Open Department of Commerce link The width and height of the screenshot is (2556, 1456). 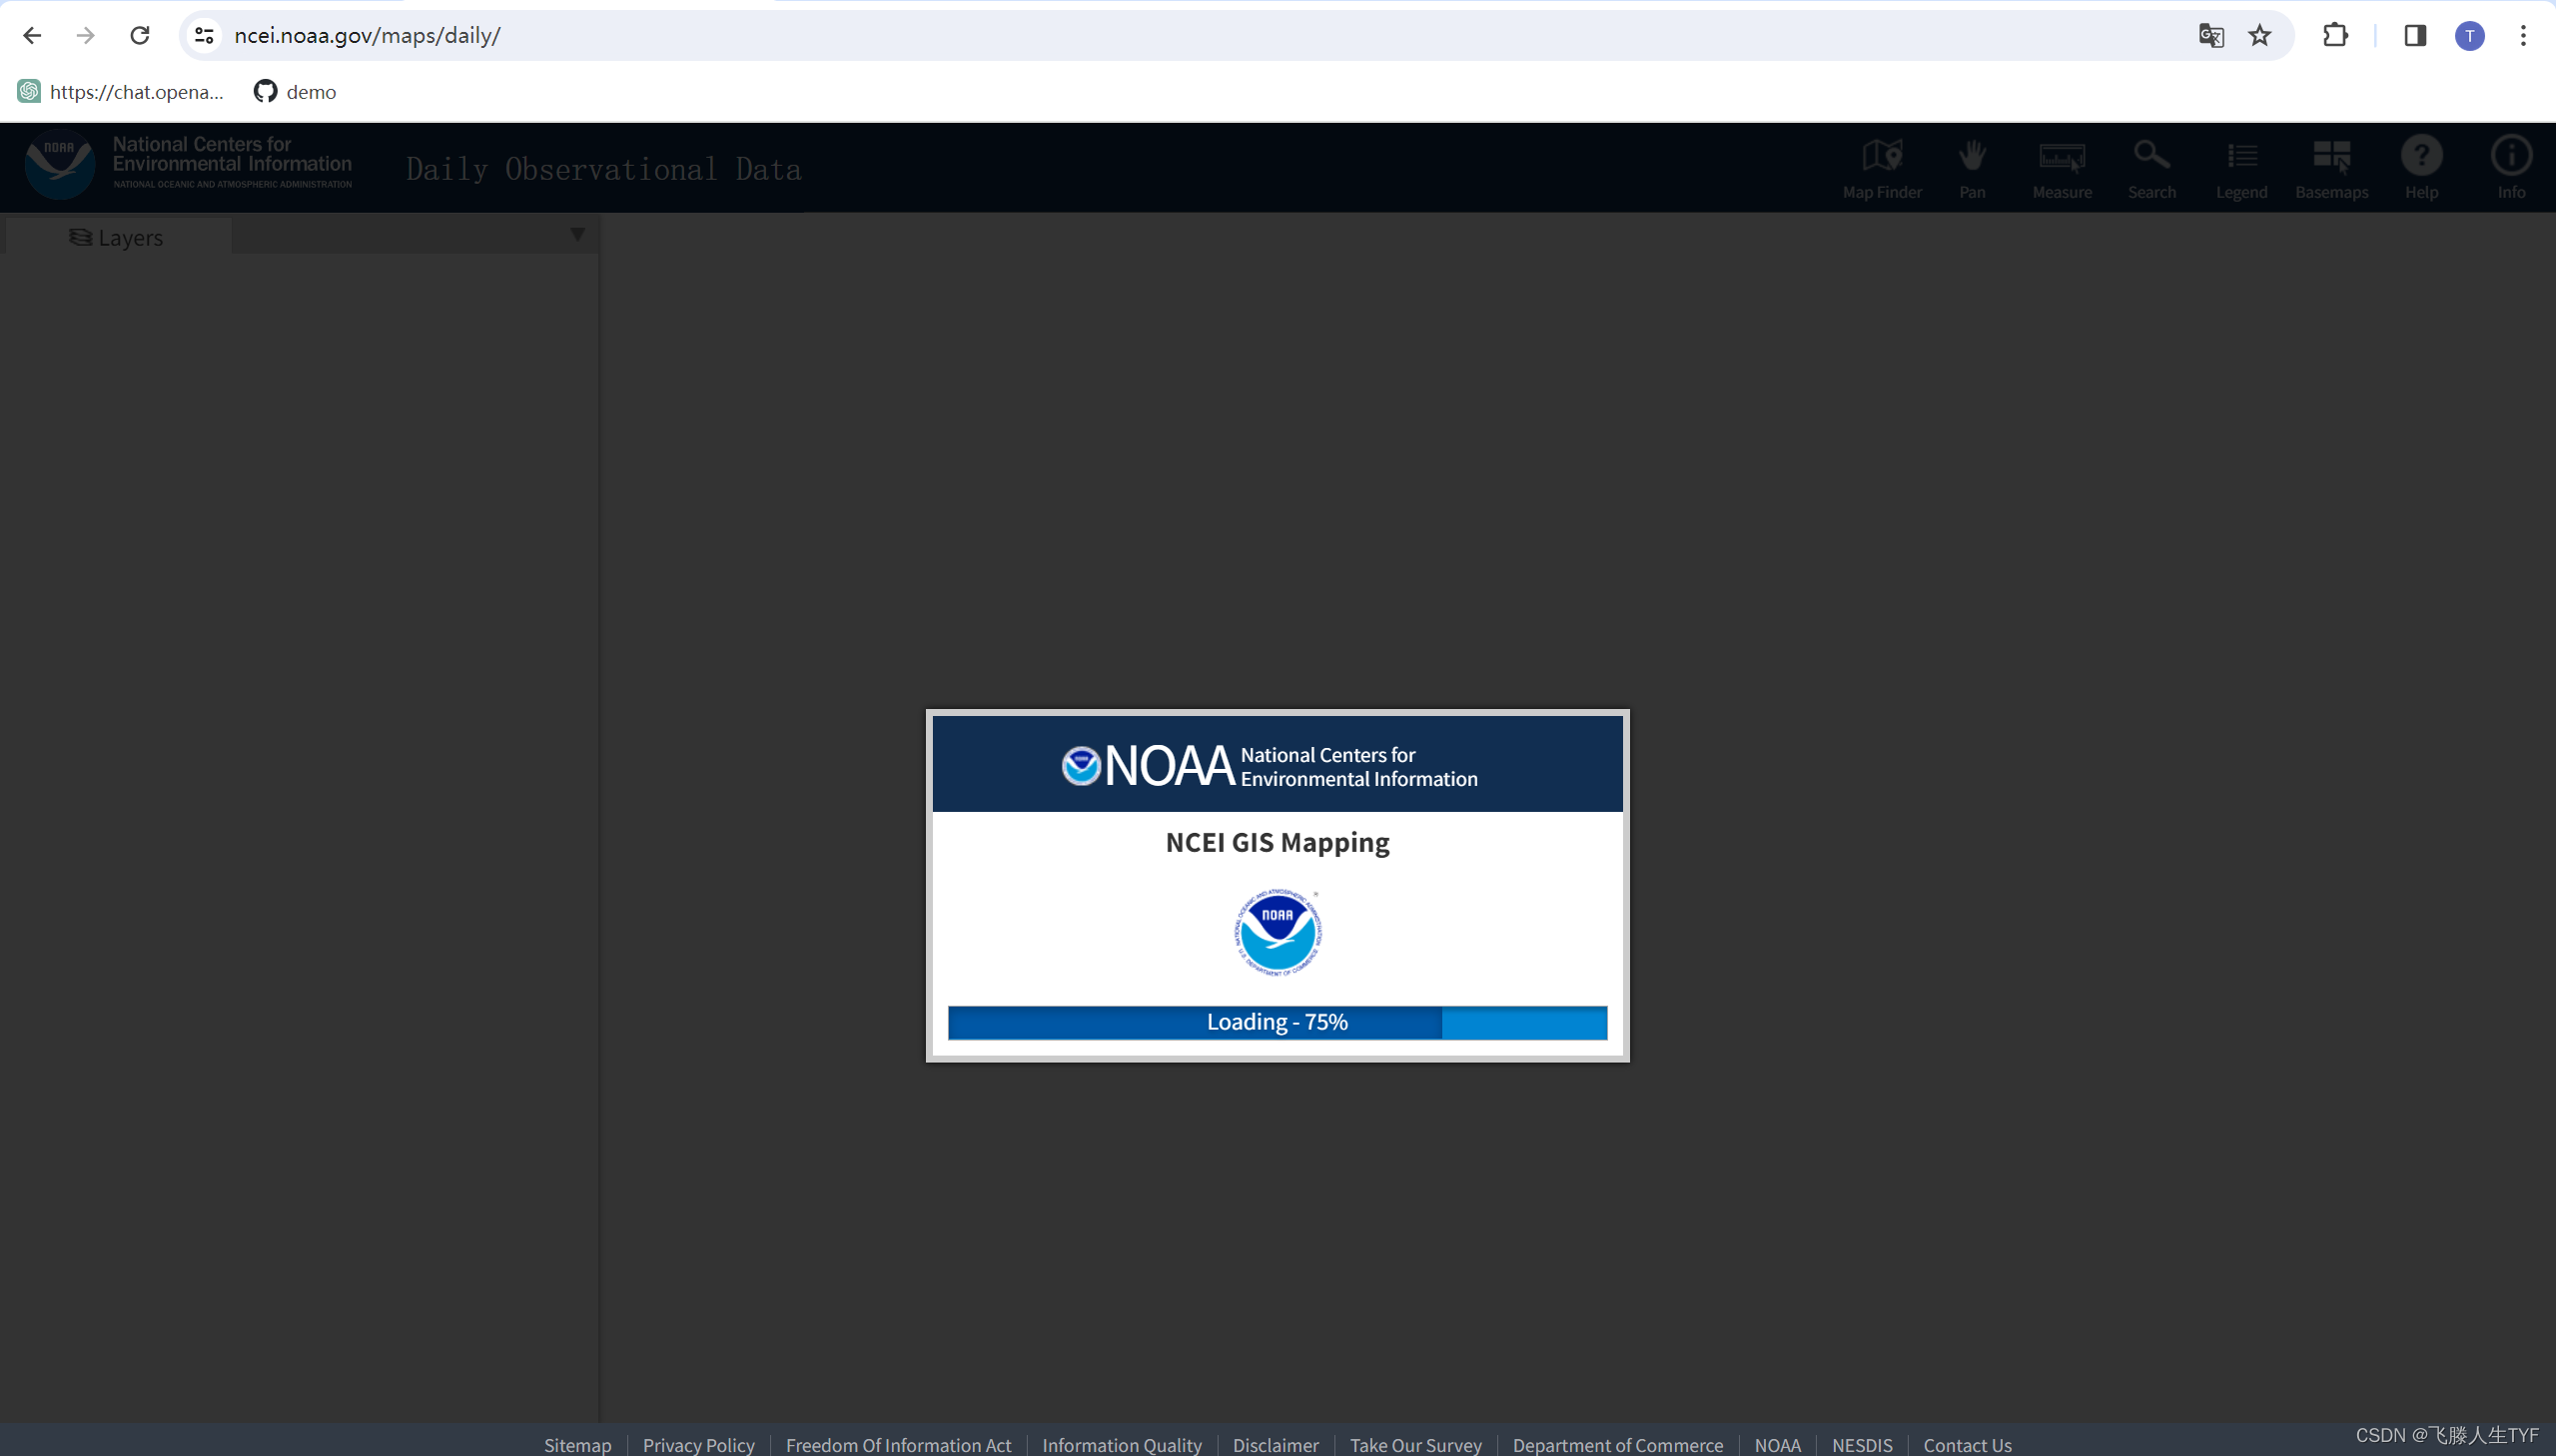point(1618,1444)
